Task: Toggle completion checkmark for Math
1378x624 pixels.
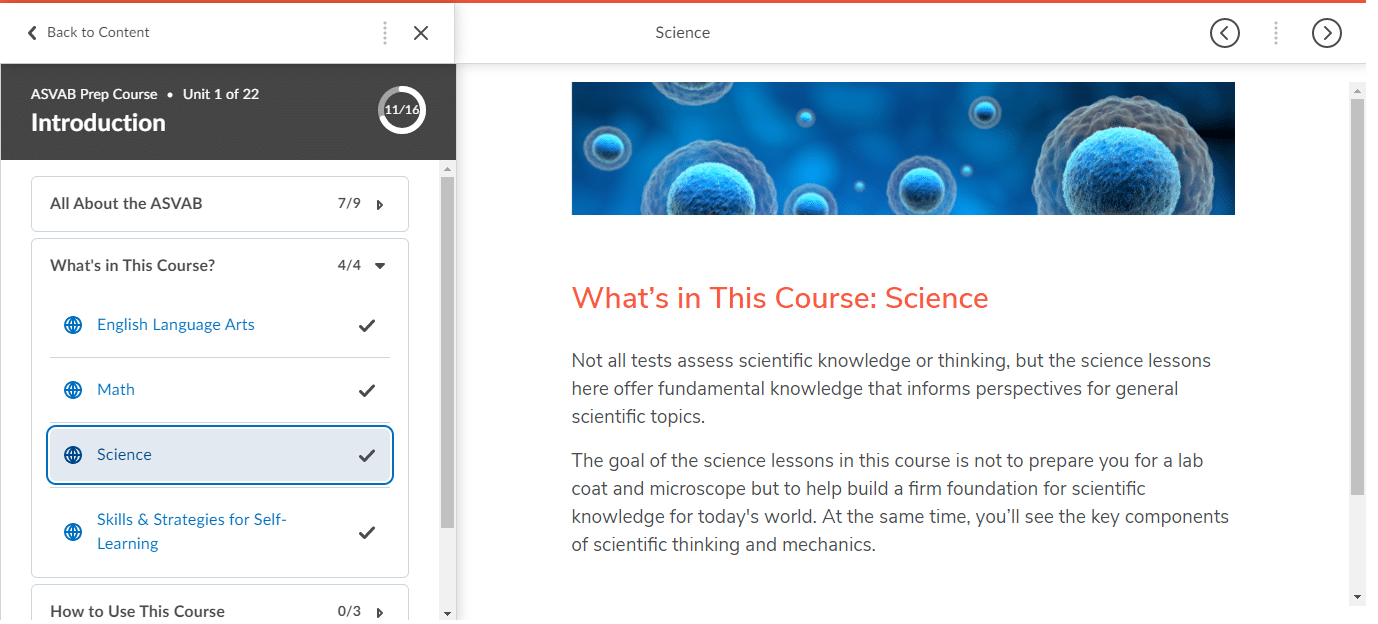Action: 367,390
